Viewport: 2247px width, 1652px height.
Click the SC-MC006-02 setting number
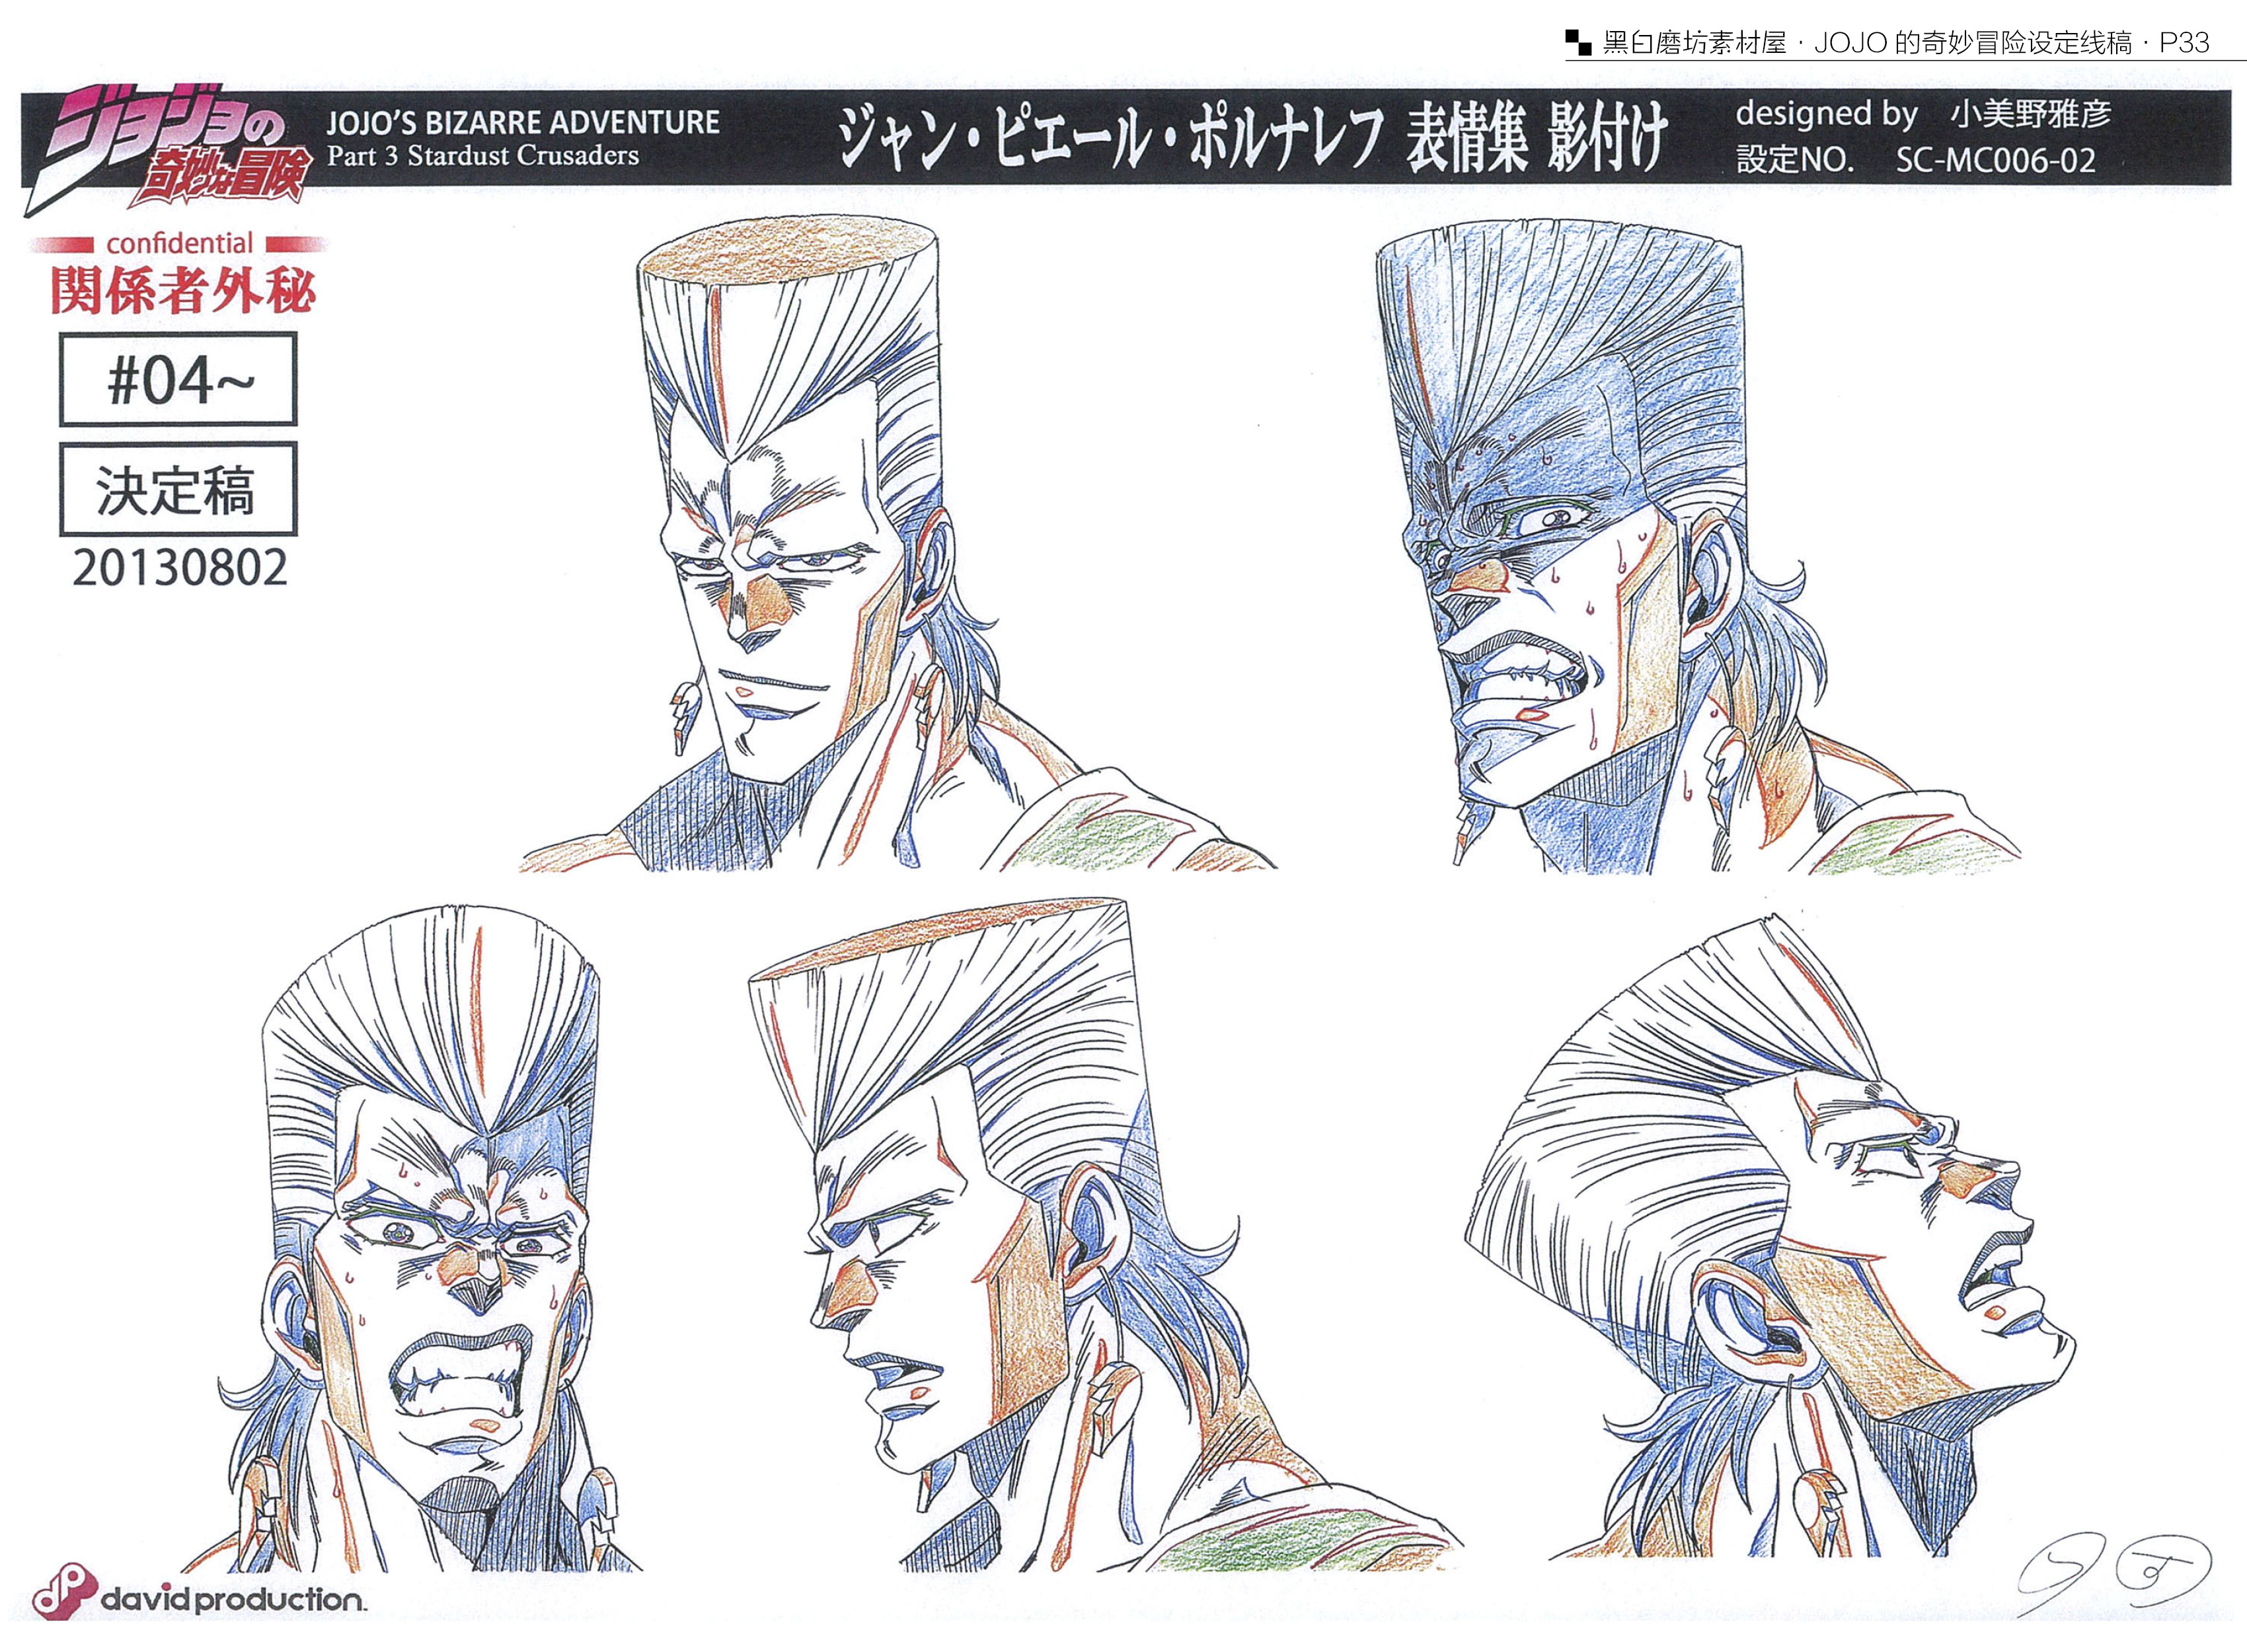[x=1995, y=160]
